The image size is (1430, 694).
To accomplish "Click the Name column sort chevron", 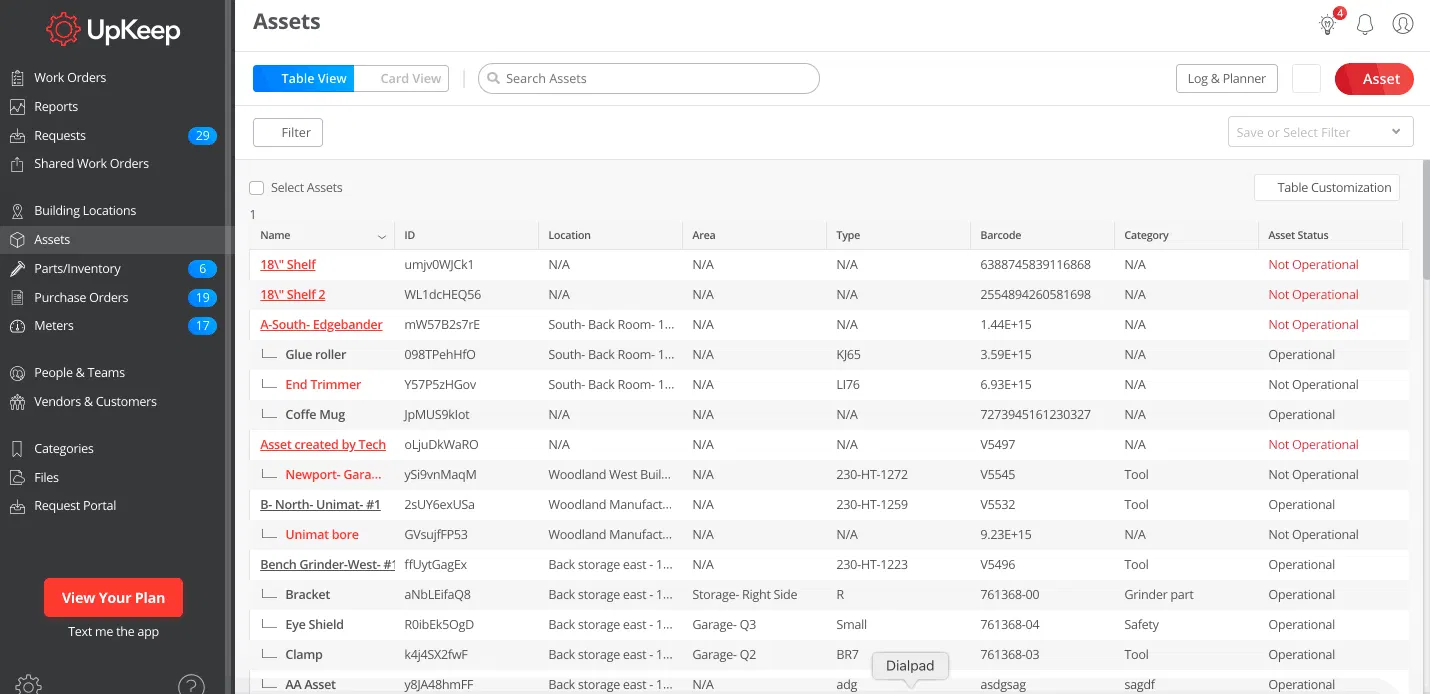I will point(381,237).
